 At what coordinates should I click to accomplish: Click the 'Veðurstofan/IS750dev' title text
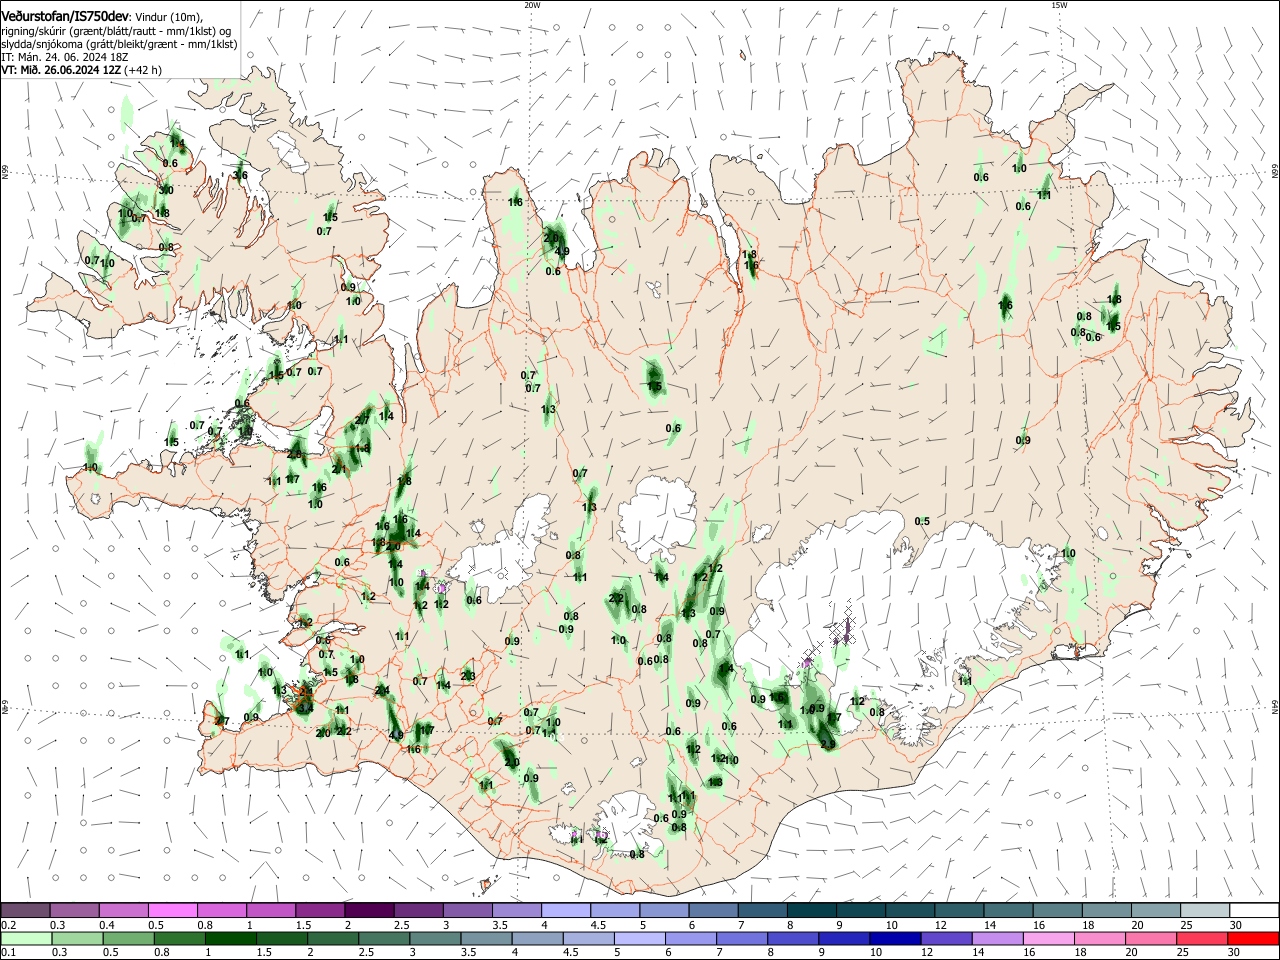[x=66, y=15]
